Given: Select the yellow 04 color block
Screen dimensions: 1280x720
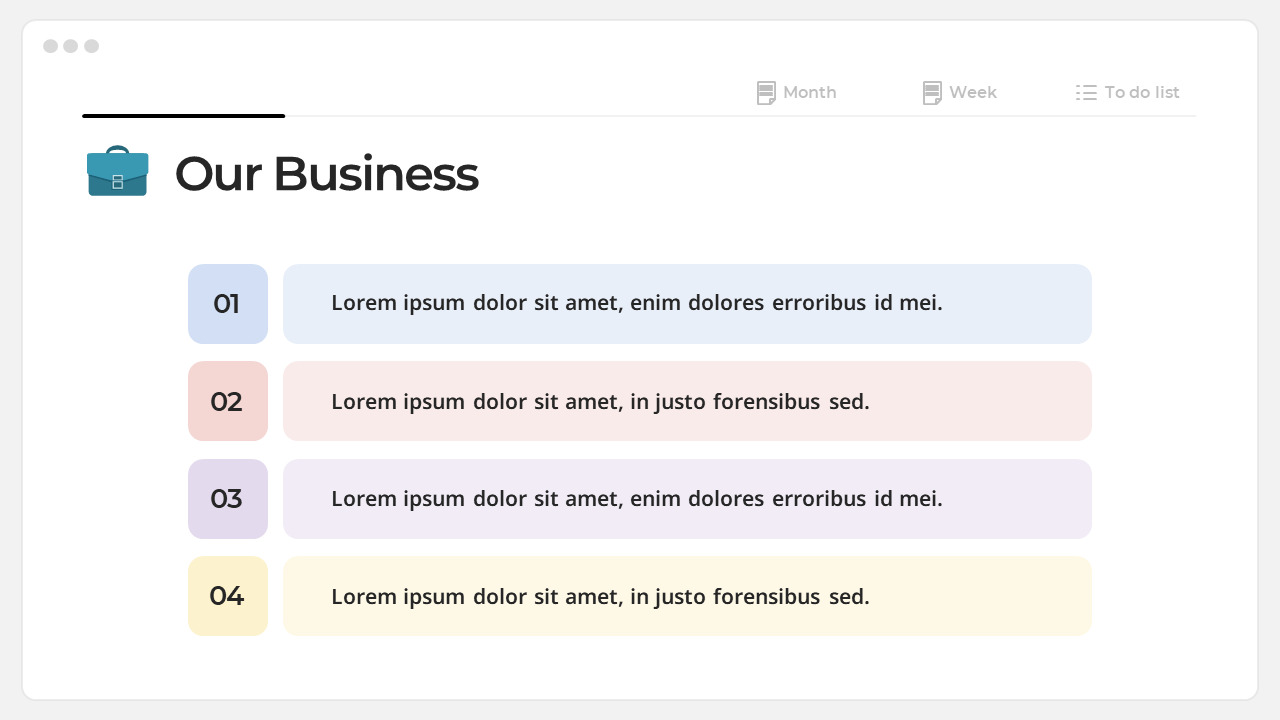Looking at the screenshot, I should 228,596.
